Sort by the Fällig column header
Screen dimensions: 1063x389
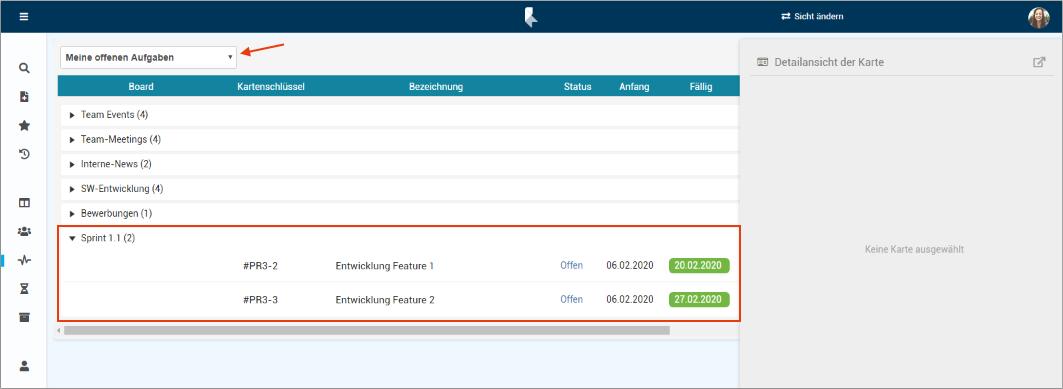[x=701, y=87]
